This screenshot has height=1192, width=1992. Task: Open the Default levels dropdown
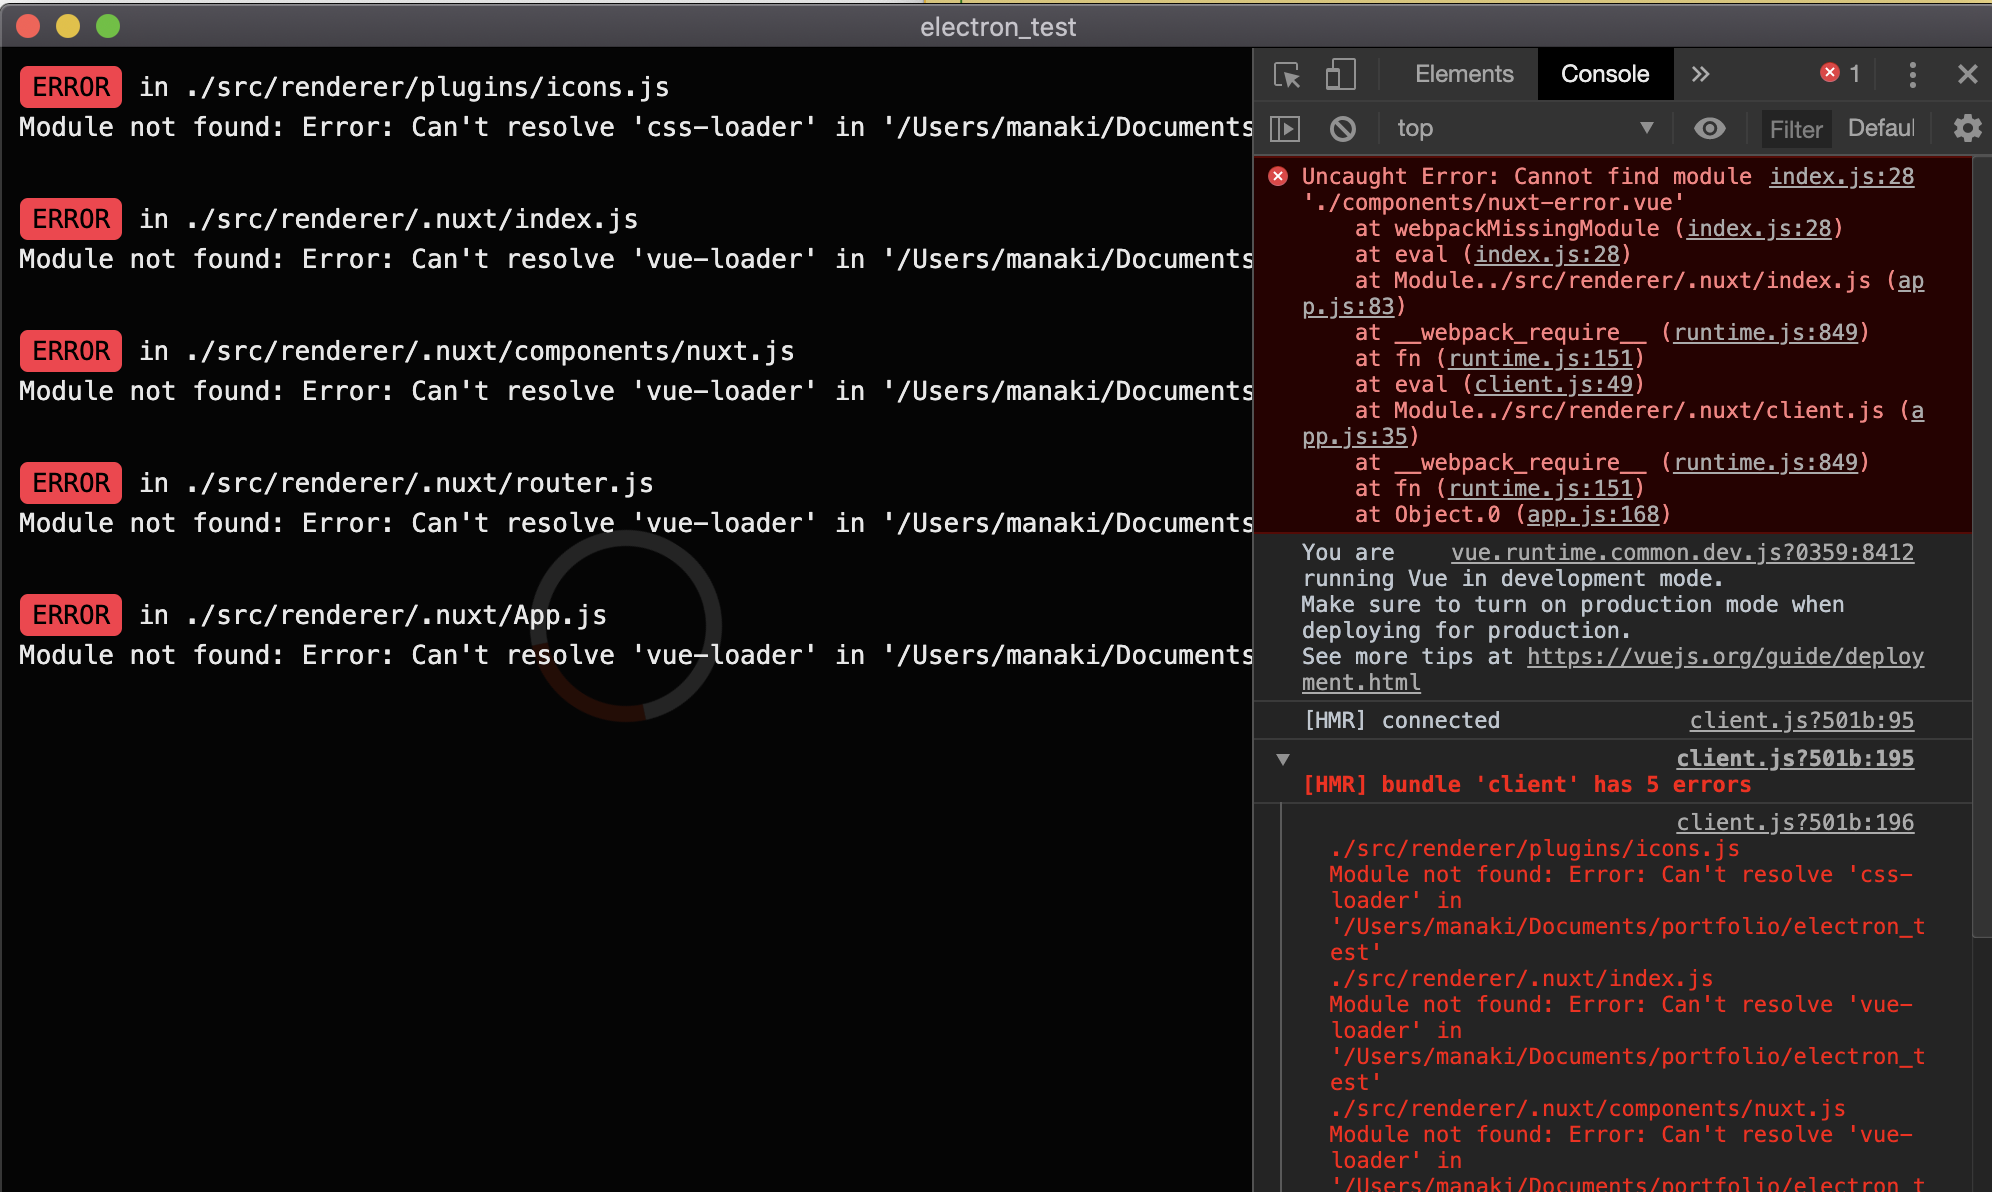tap(1881, 128)
